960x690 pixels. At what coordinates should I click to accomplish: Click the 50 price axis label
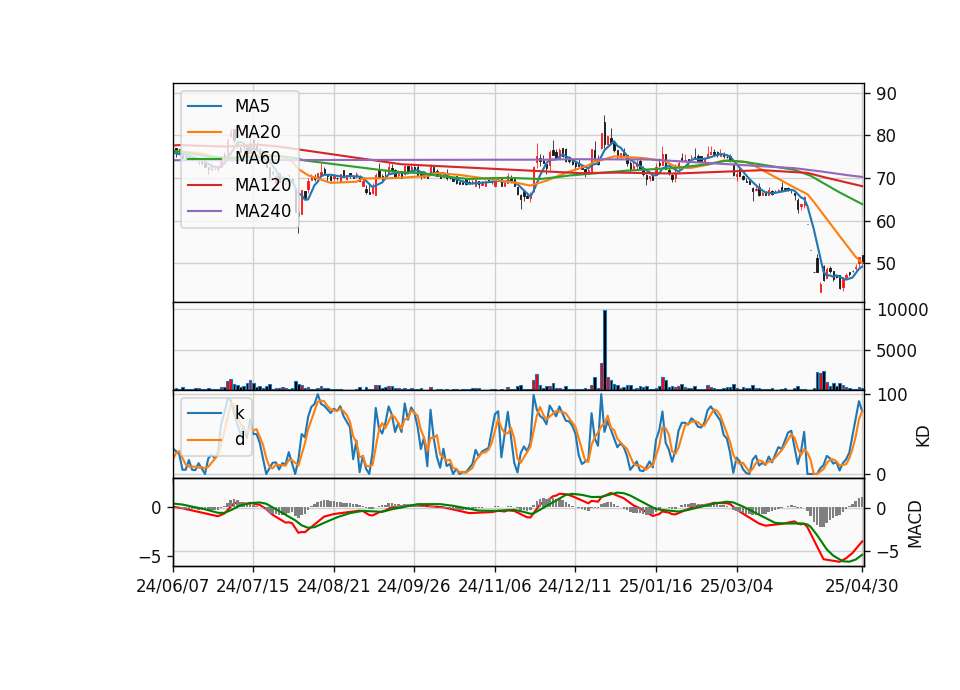tap(886, 264)
